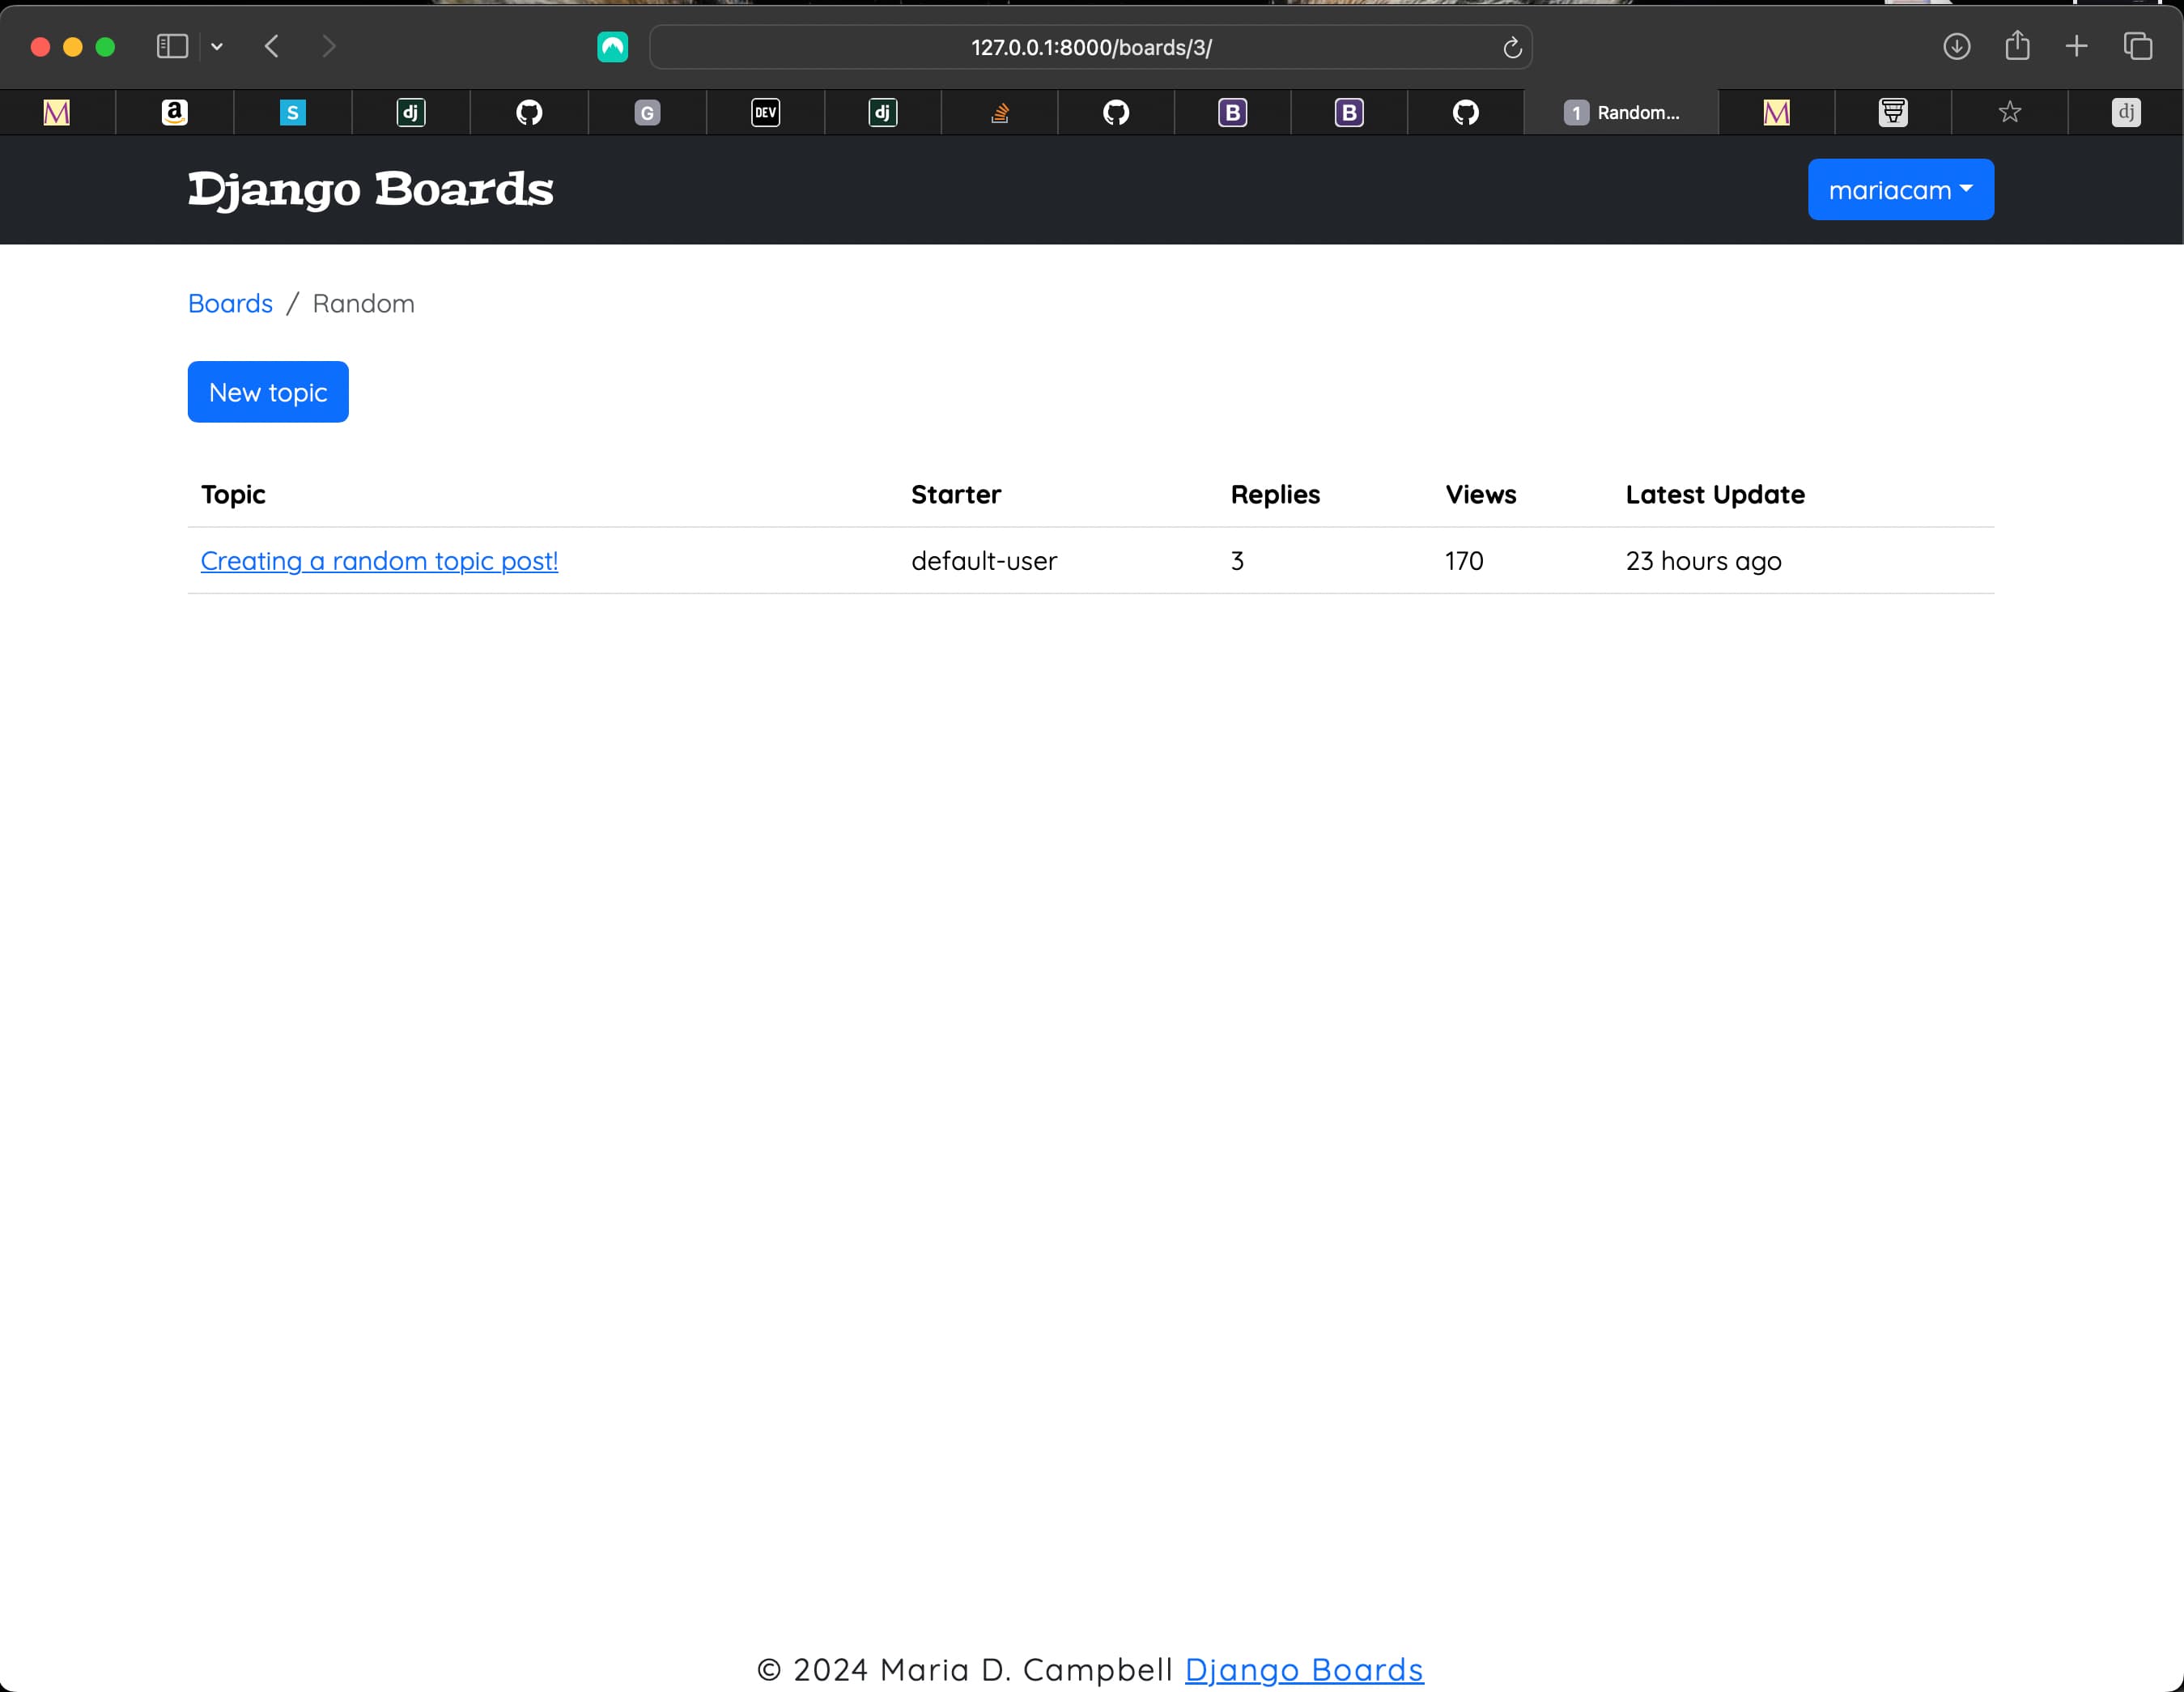
Task: Open the Django Boards footer link
Action: 1304,1669
